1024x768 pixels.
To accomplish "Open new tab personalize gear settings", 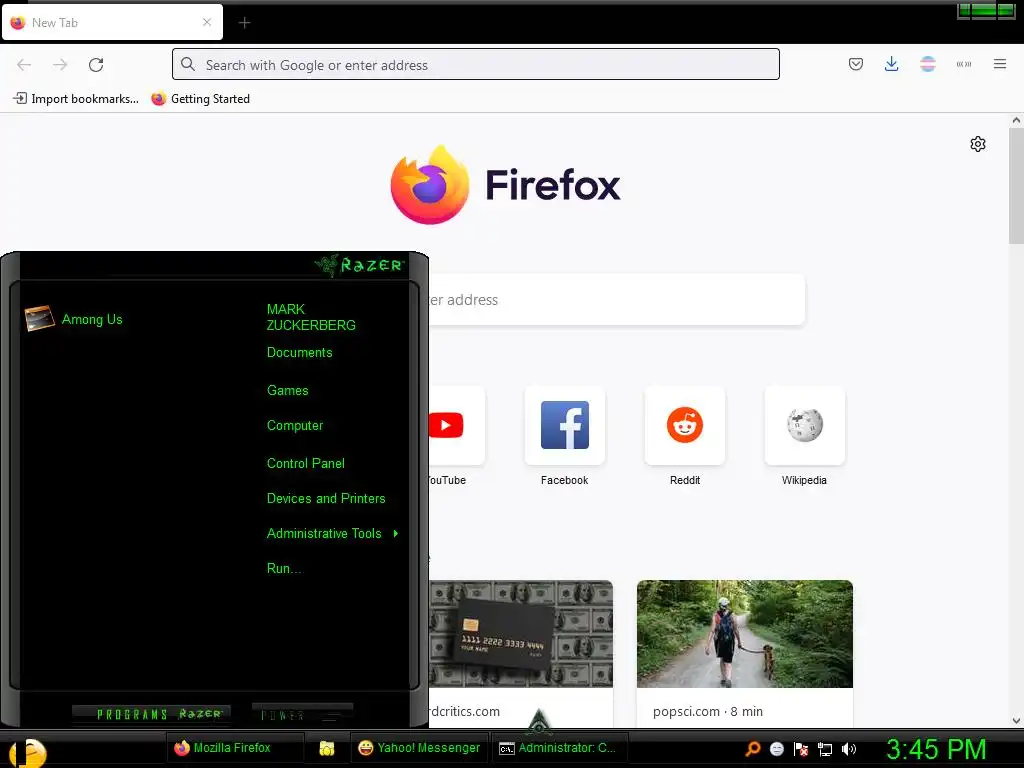I will [978, 144].
